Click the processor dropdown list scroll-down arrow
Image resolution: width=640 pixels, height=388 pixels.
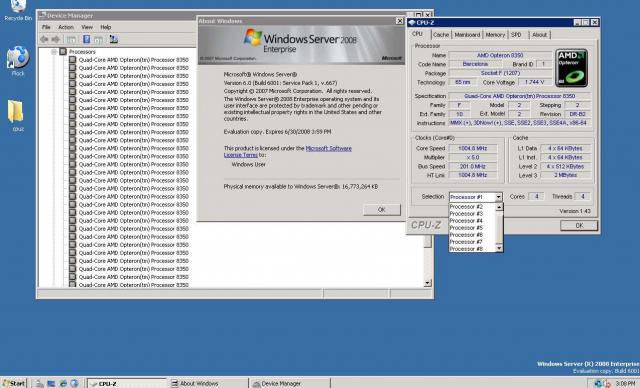(x=499, y=248)
